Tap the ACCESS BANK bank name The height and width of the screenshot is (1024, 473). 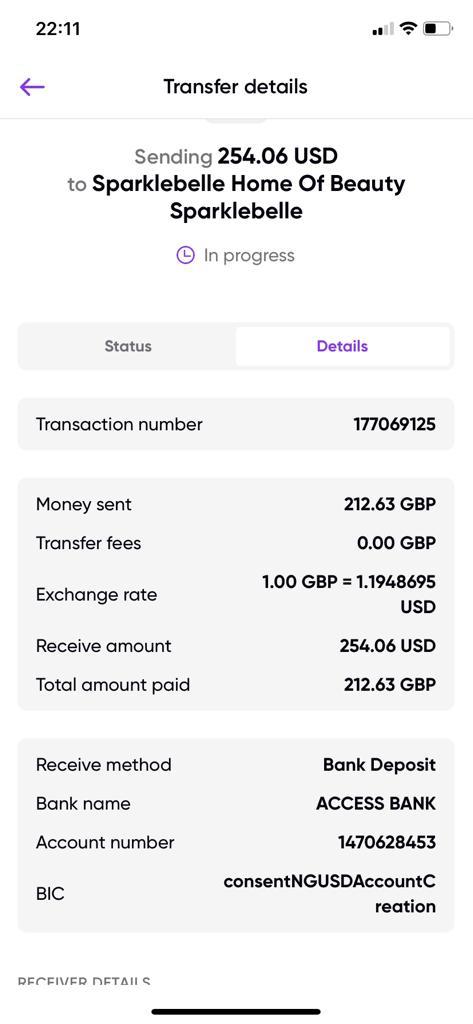point(376,803)
